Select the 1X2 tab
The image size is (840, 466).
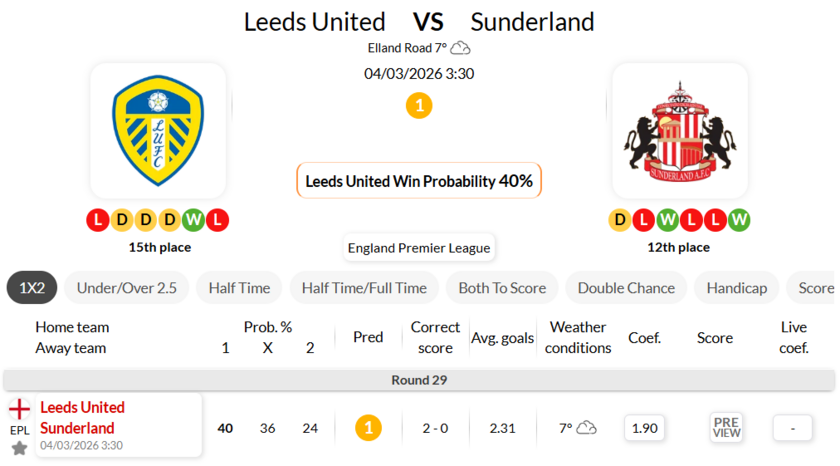coord(32,288)
